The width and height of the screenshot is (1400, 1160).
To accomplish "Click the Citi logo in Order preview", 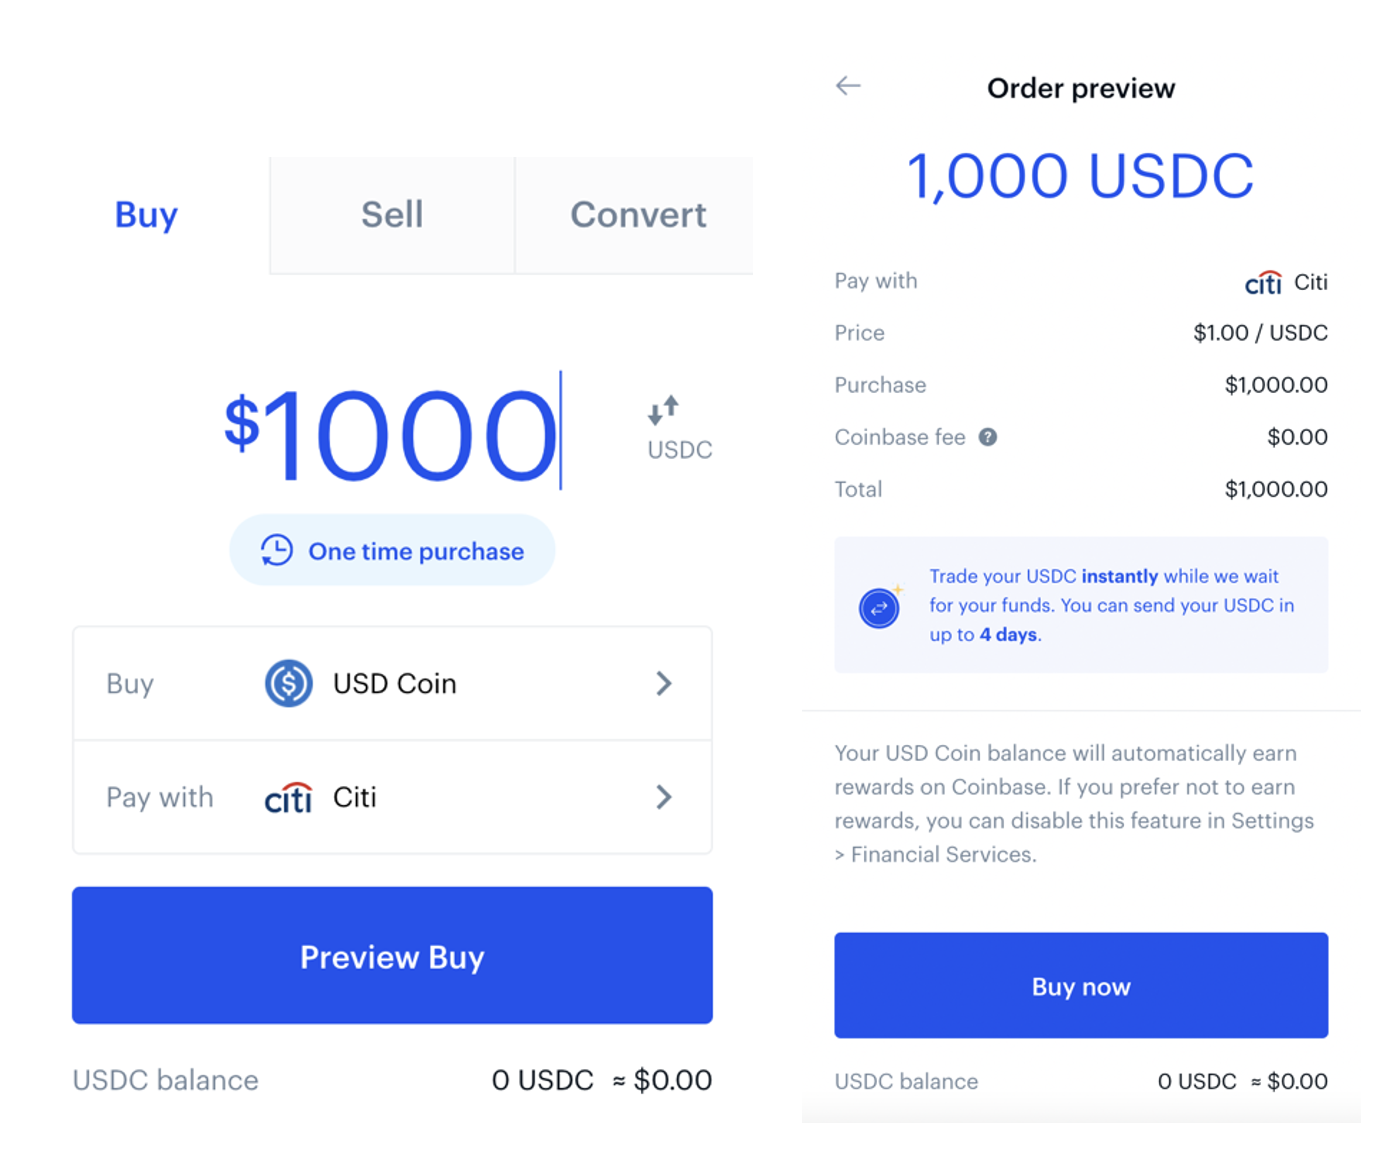I will [1263, 283].
